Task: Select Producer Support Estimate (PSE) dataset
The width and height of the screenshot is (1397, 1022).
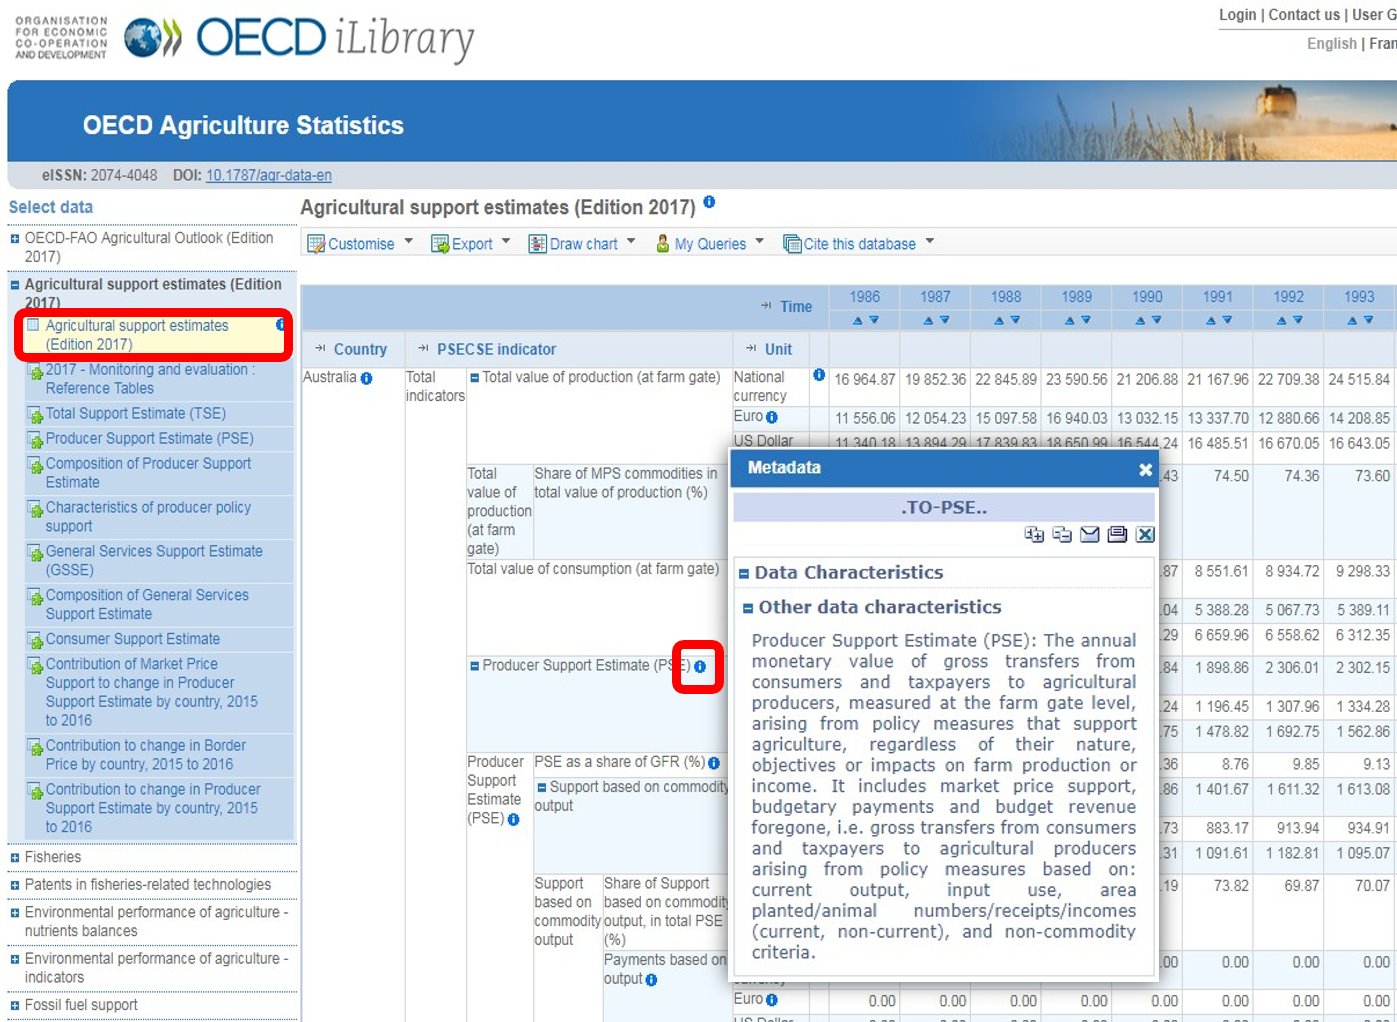Action: 150,438
